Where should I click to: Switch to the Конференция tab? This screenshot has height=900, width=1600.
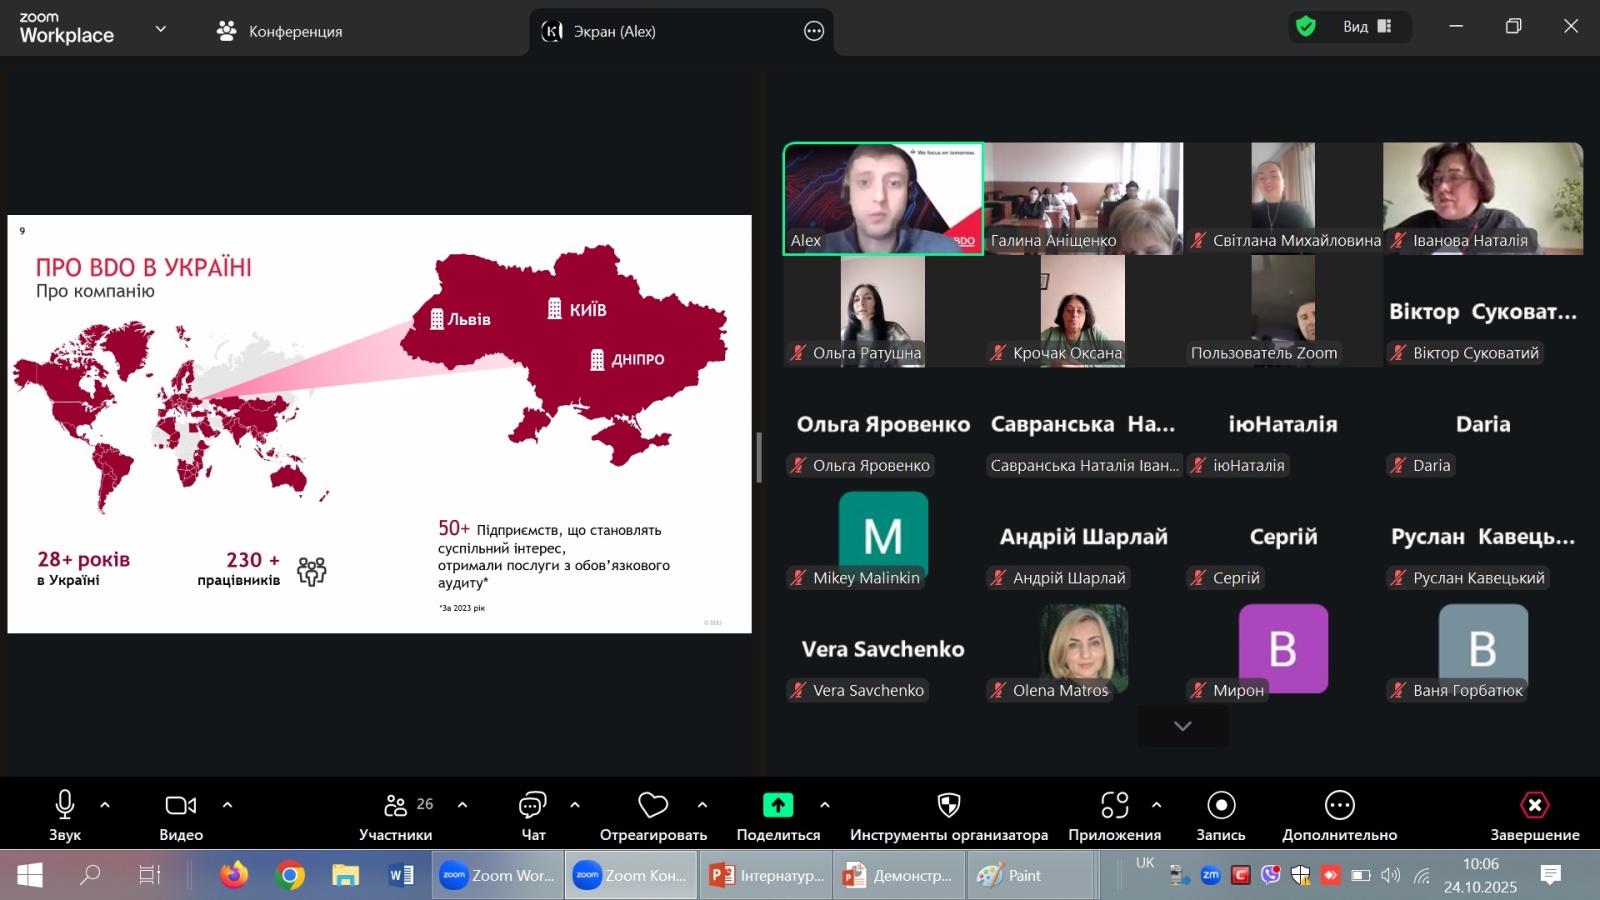pos(280,32)
